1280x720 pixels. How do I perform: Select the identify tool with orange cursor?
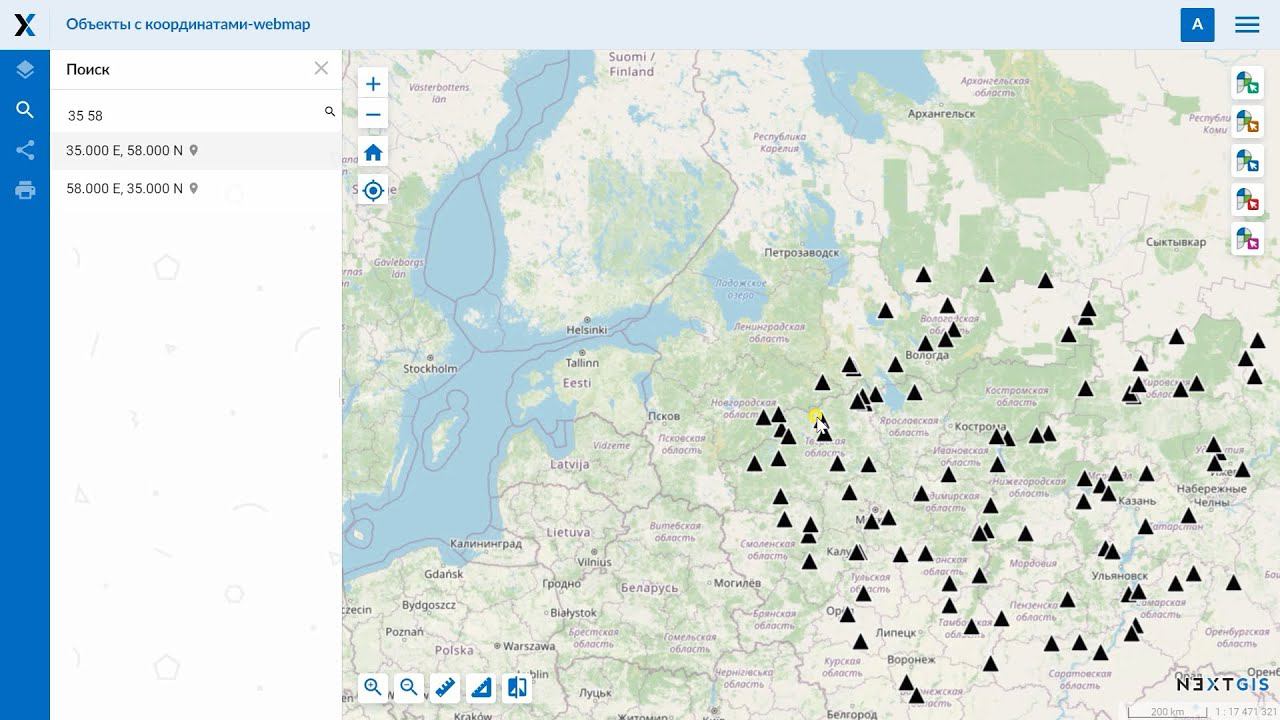click(1247, 121)
